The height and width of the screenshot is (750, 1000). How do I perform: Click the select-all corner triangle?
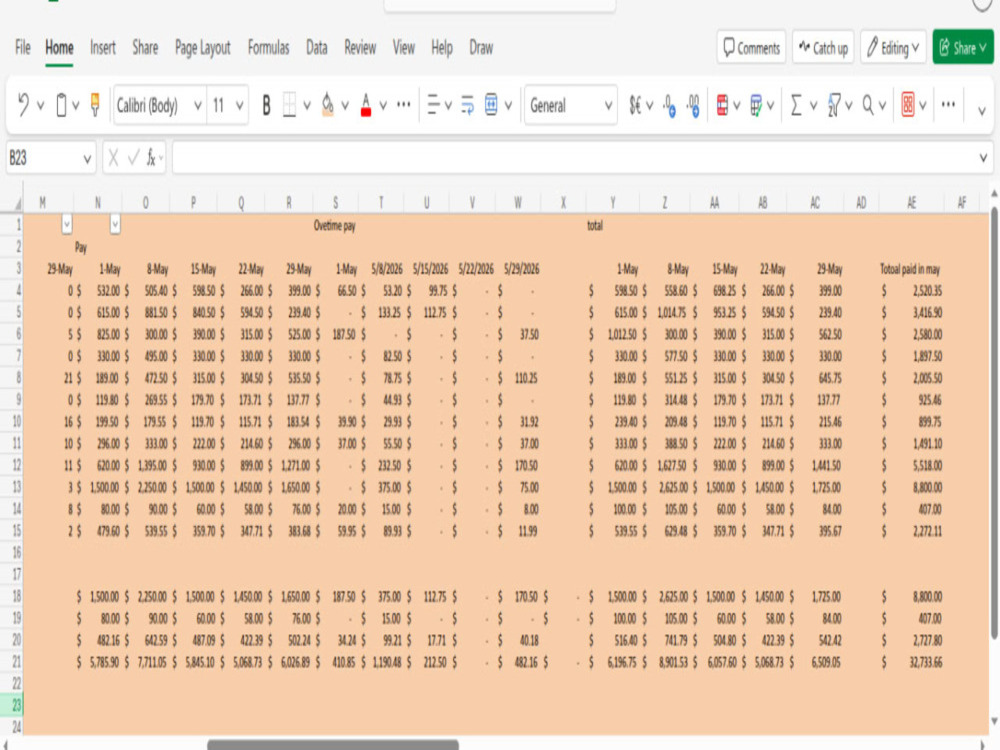tap(18, 204)
